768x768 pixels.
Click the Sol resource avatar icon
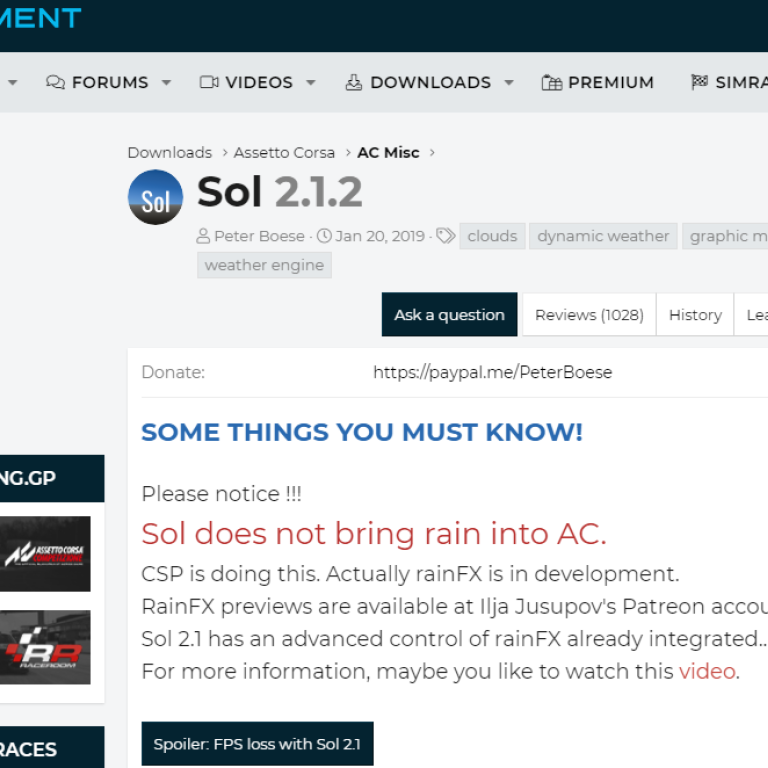tap(155, 197)
